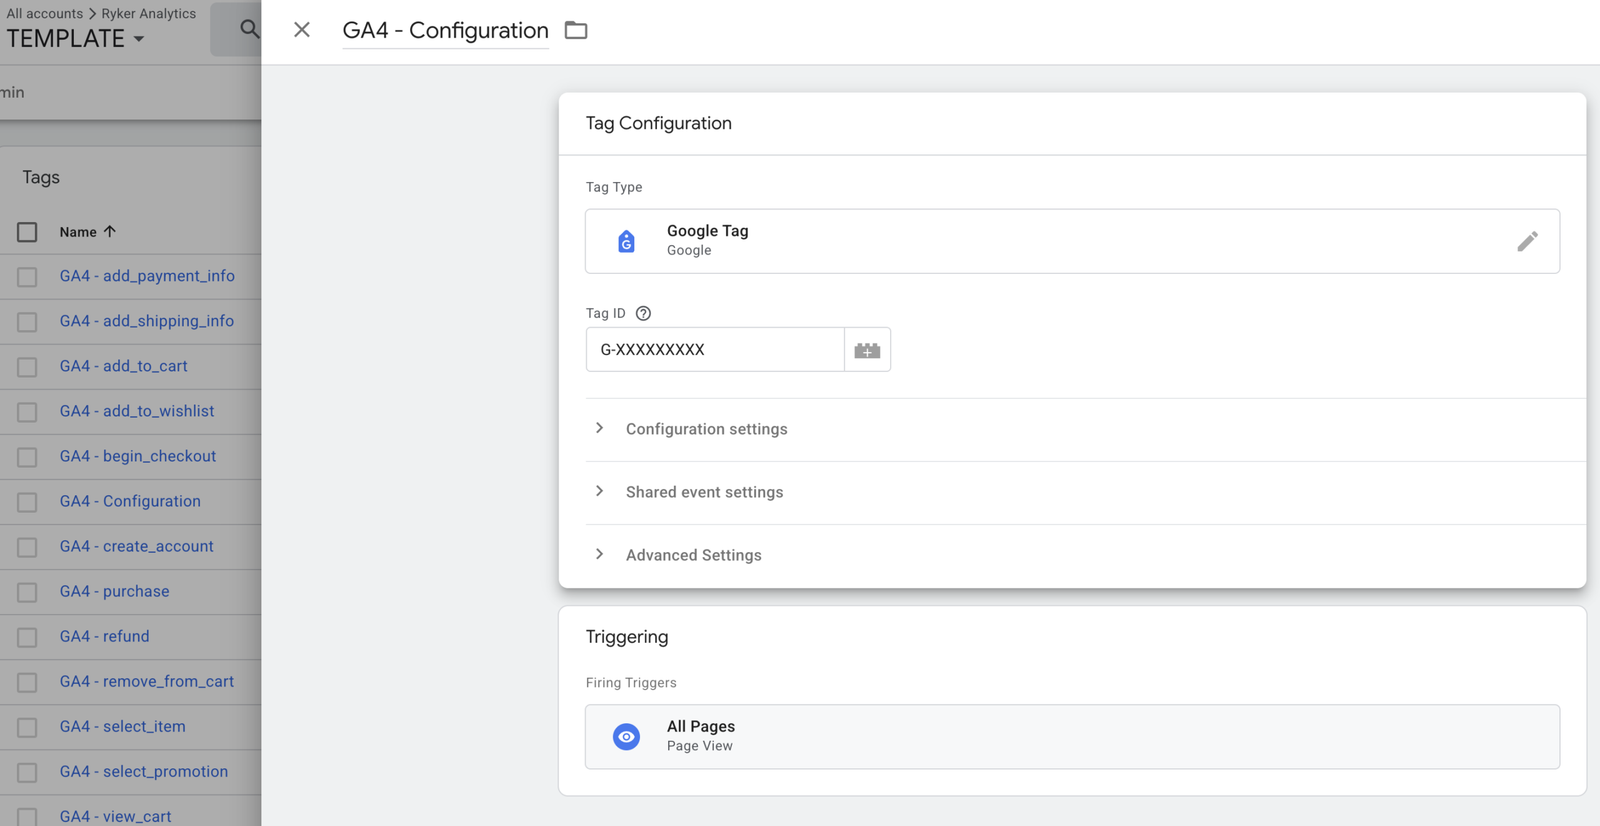The width and height of the screenshot is (1600, 826).
Task: Open the All Pages firing trigger
Action: [x=1072, y=737]
